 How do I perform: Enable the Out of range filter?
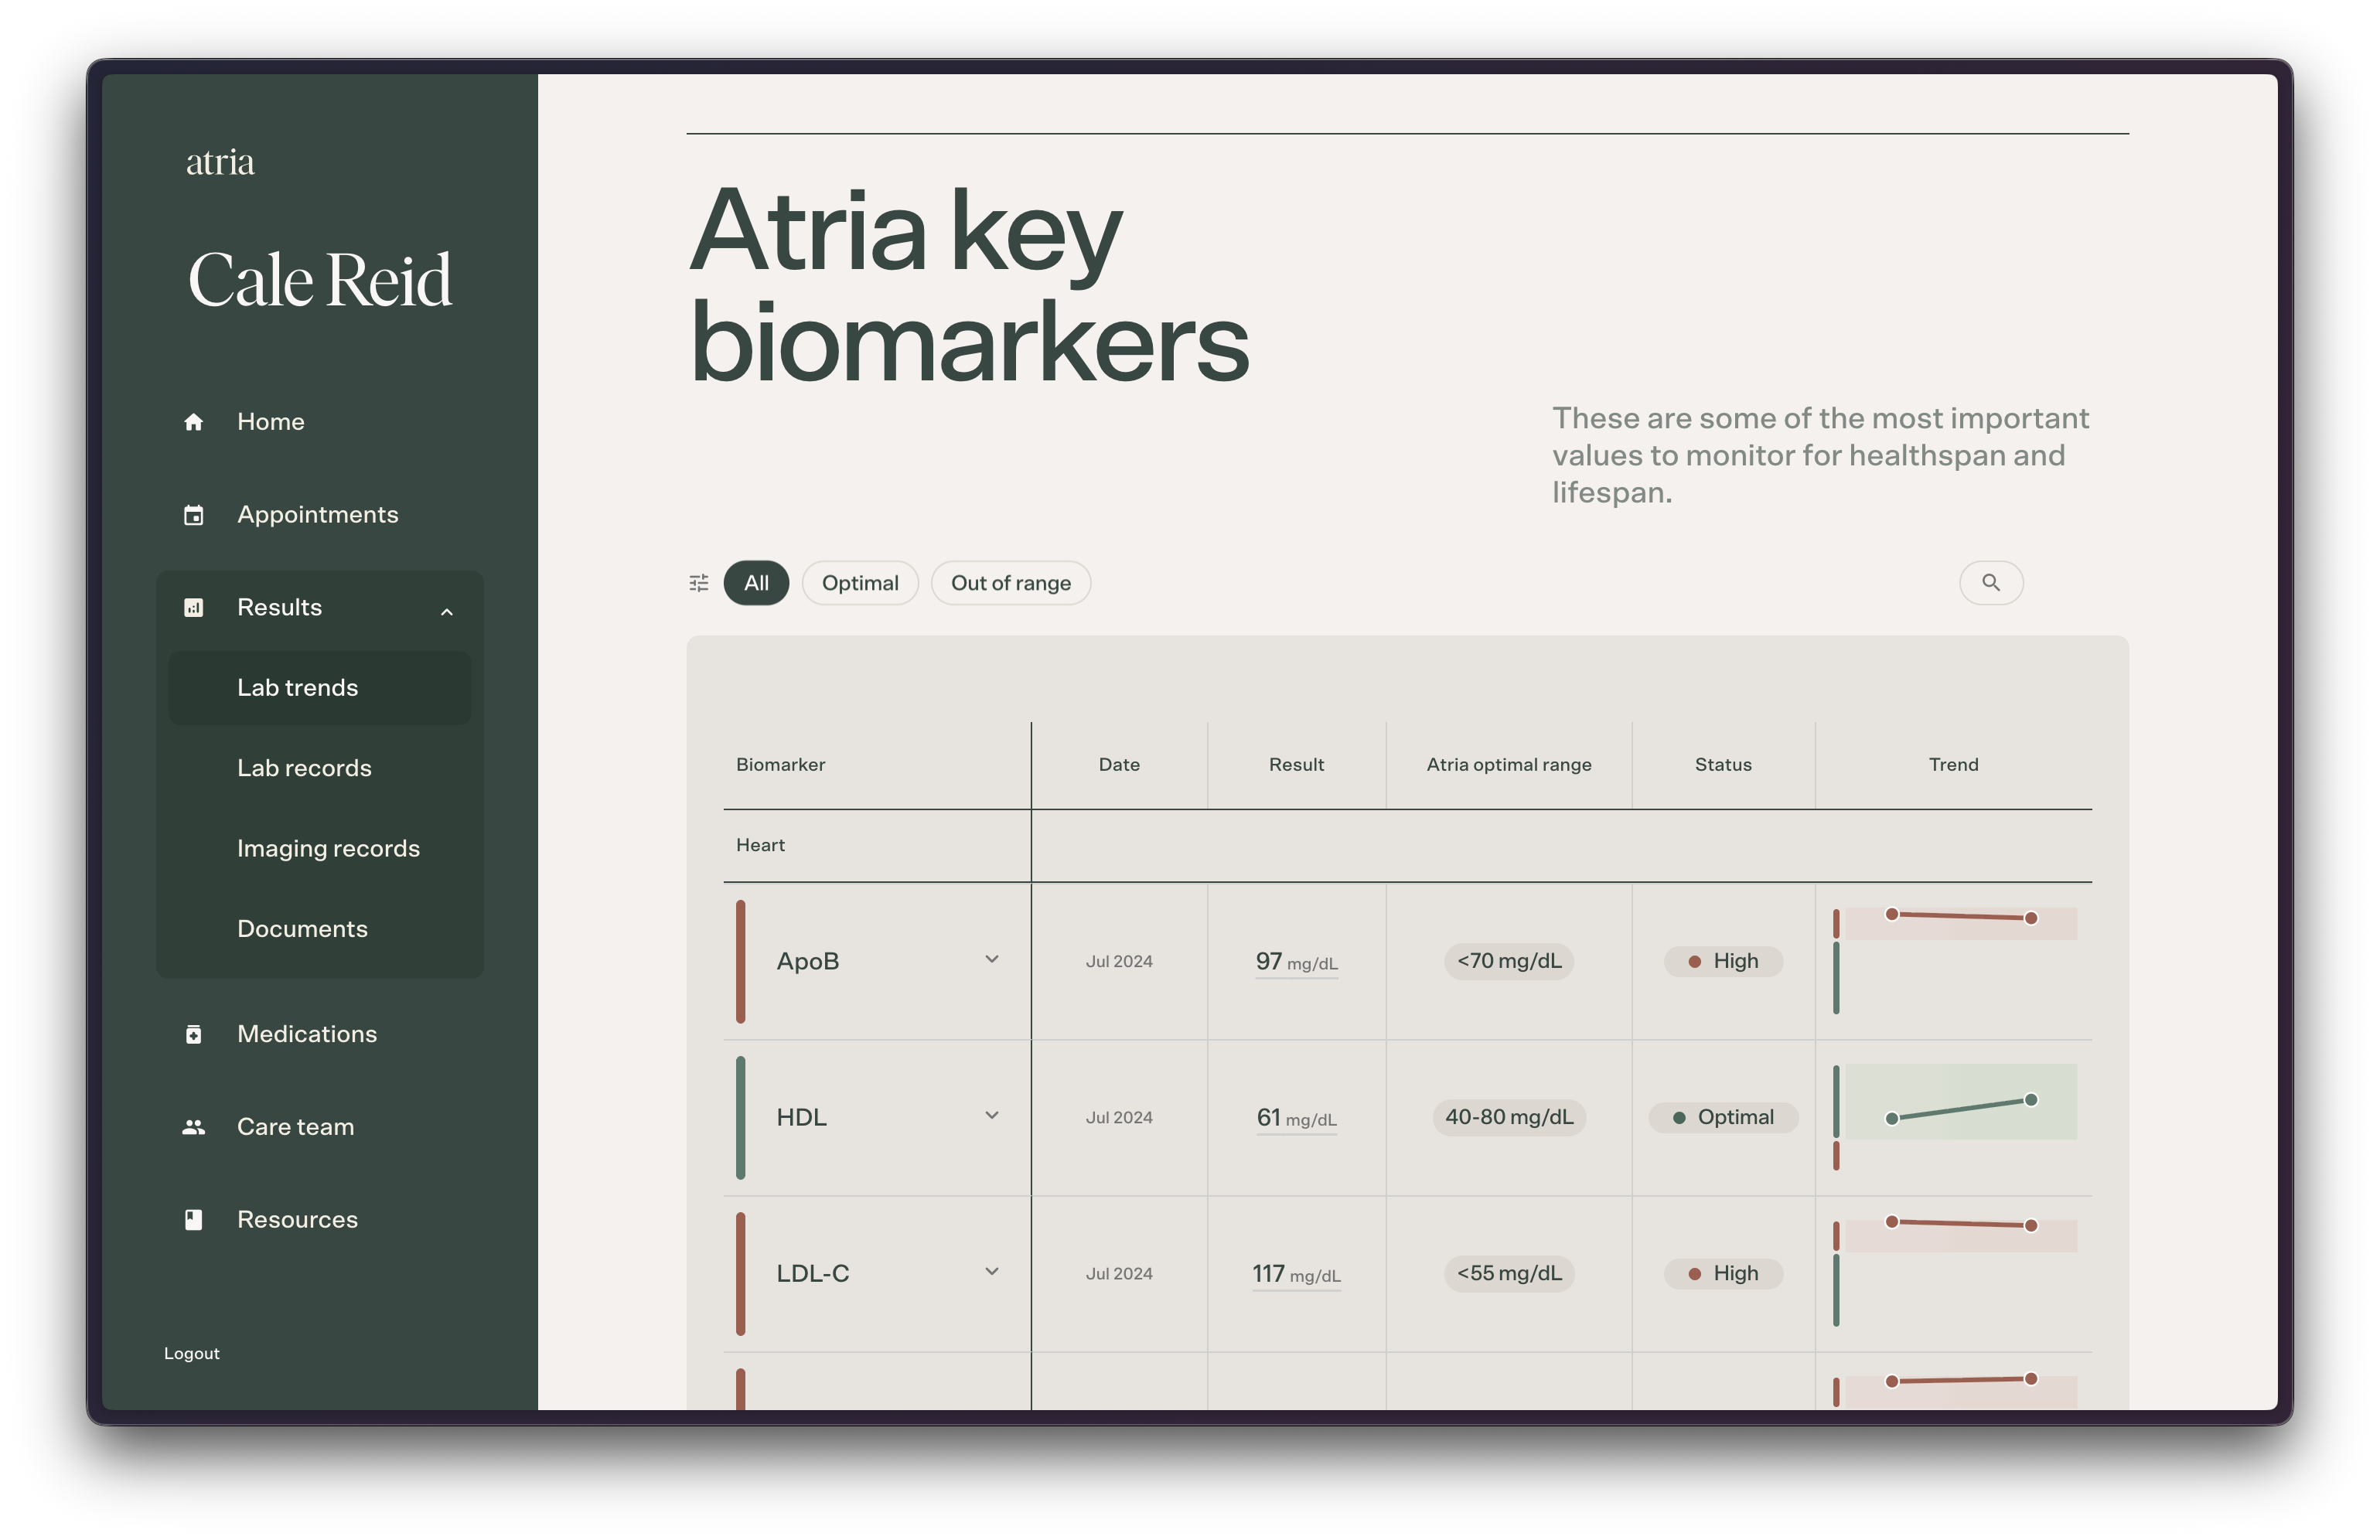tap(1011, 582)
